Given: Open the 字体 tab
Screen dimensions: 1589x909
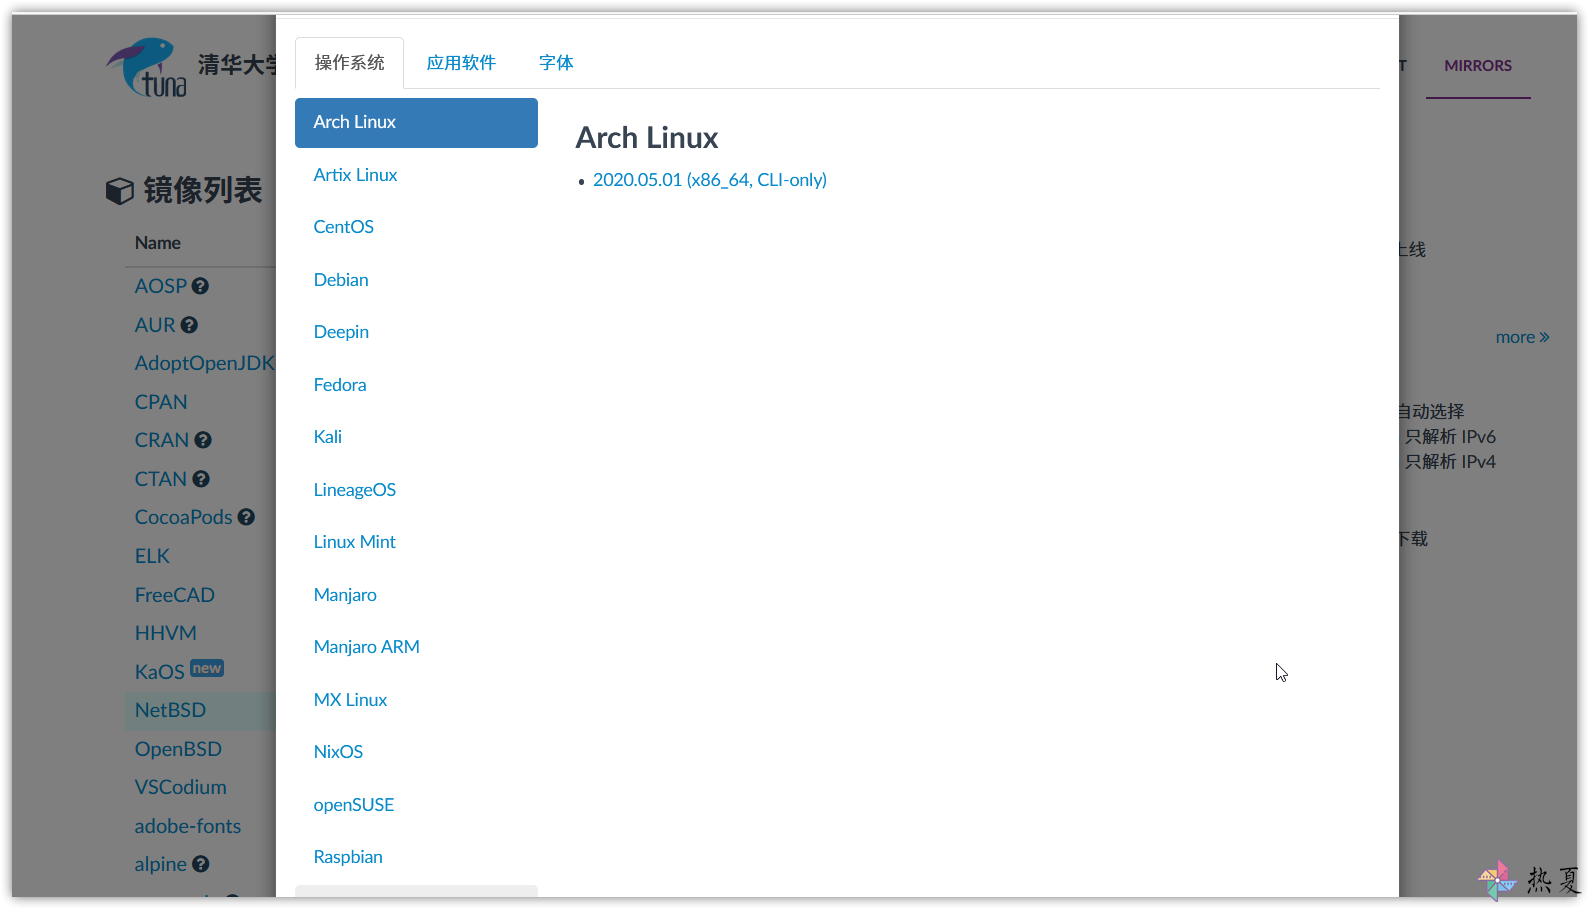Looking at the screenshot, I should [x=556, y=63].
